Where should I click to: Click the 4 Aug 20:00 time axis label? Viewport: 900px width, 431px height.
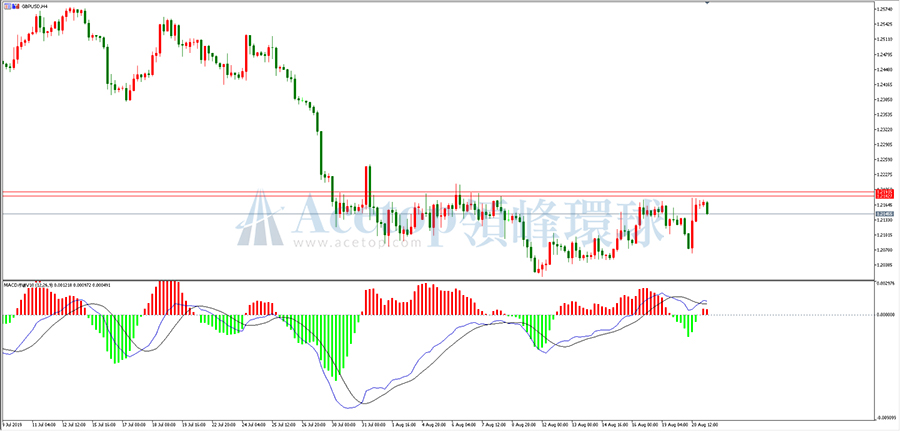click(433, 425)
